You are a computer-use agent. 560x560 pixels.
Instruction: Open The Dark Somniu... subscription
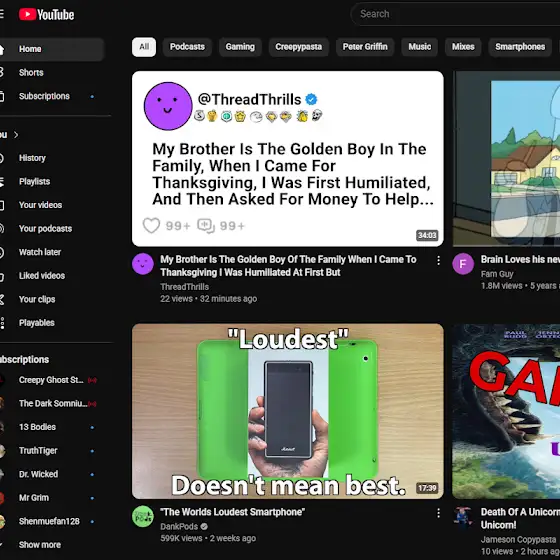[x=53, y=404]
